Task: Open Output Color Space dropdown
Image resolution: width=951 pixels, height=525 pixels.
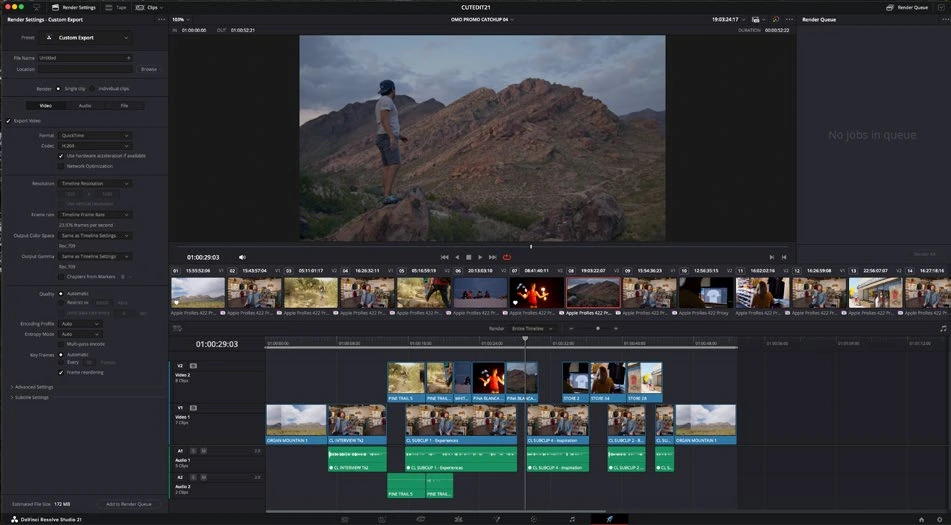Action: [x=95, y=235]
